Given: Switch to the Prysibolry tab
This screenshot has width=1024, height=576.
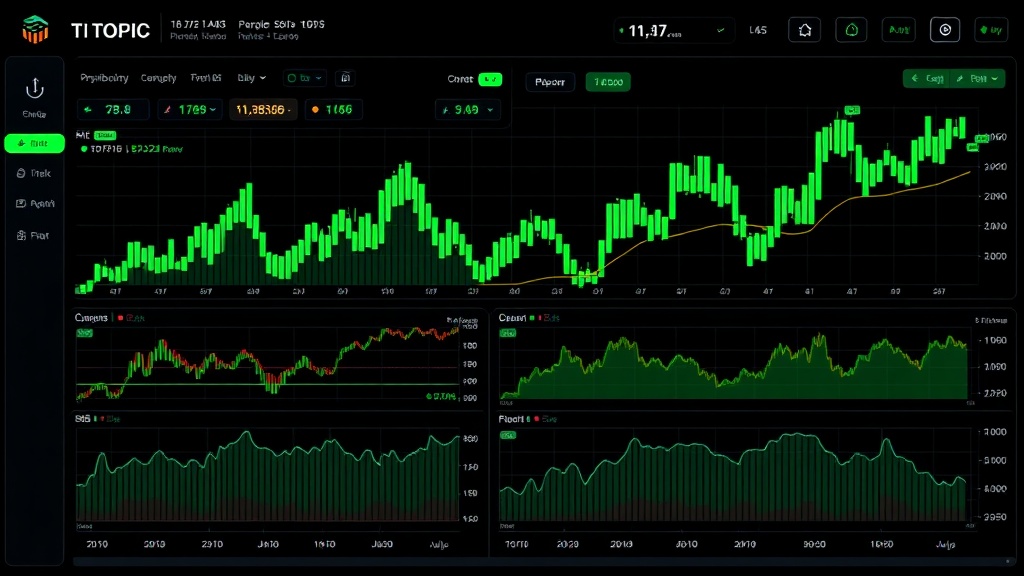Looking at the screenshot, I should pos(104,78).
